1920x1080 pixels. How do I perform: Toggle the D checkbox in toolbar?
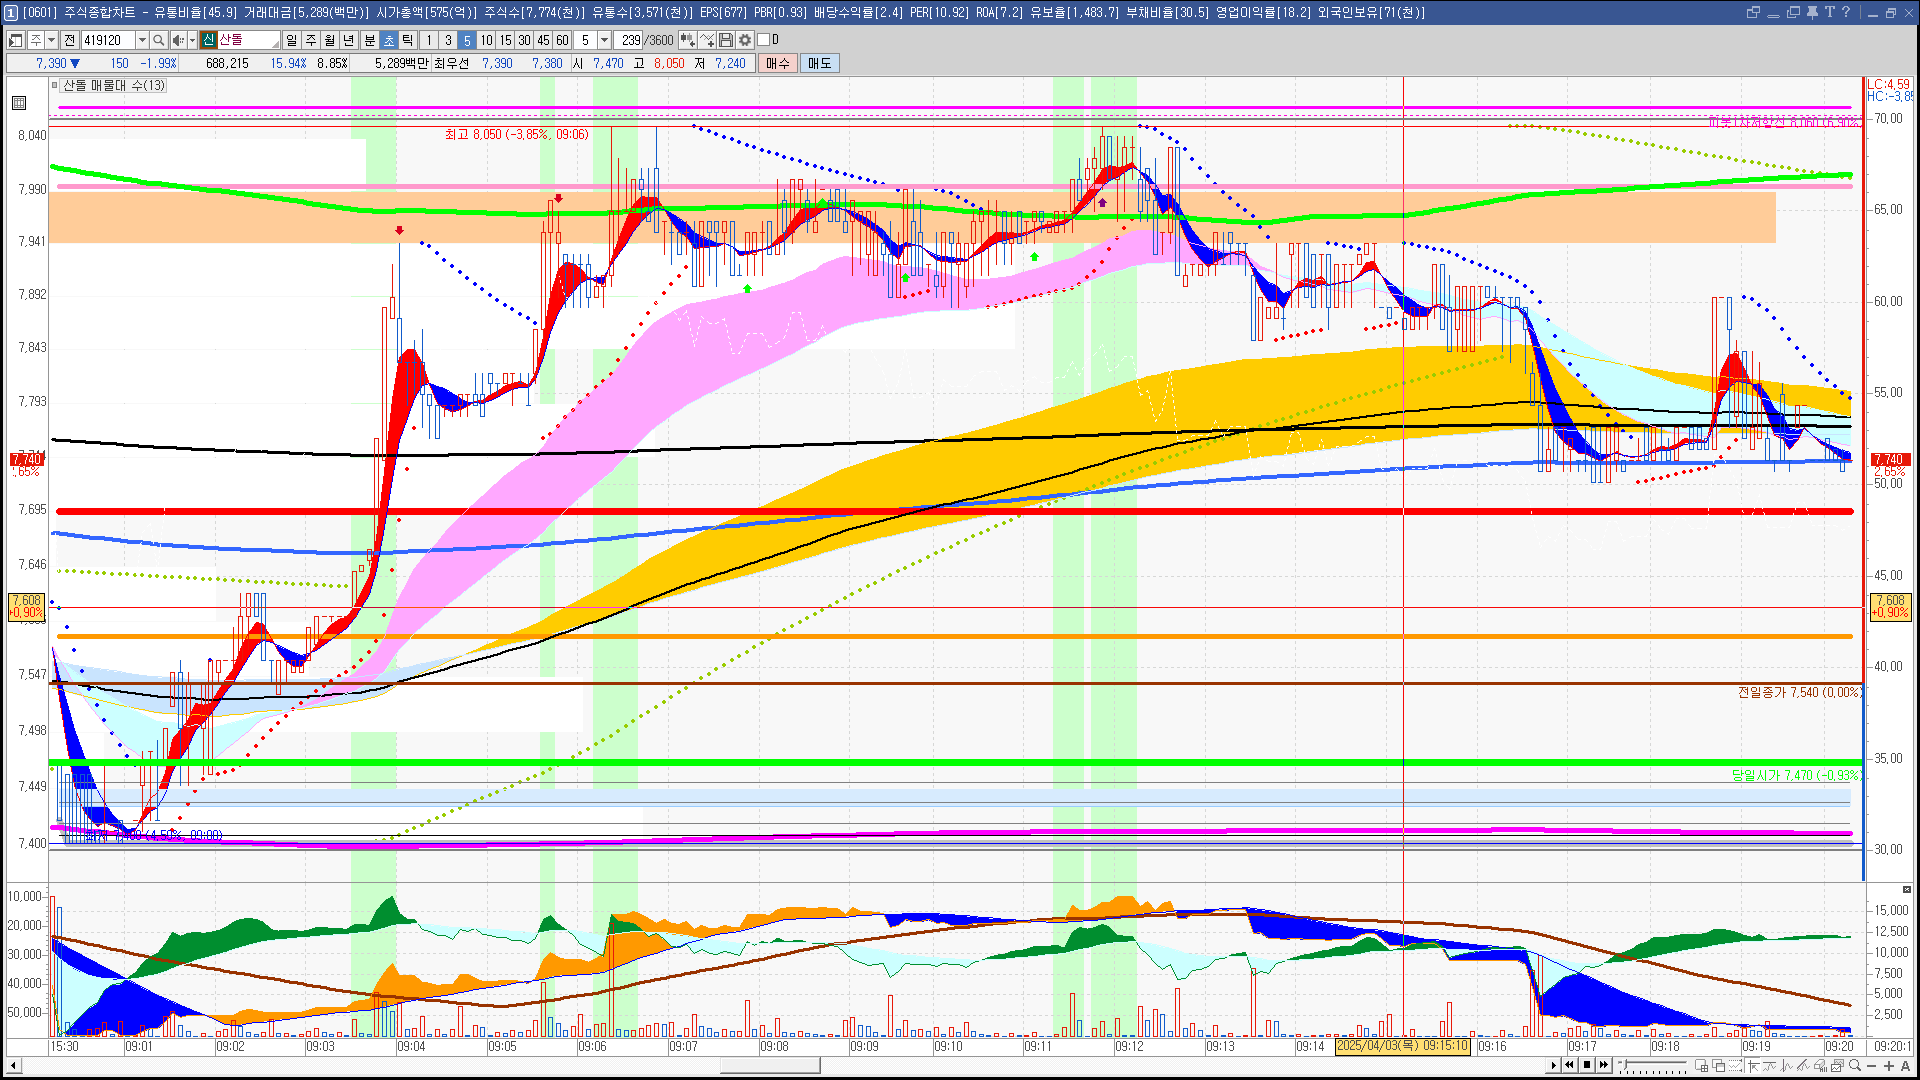(x=763, y=40)
